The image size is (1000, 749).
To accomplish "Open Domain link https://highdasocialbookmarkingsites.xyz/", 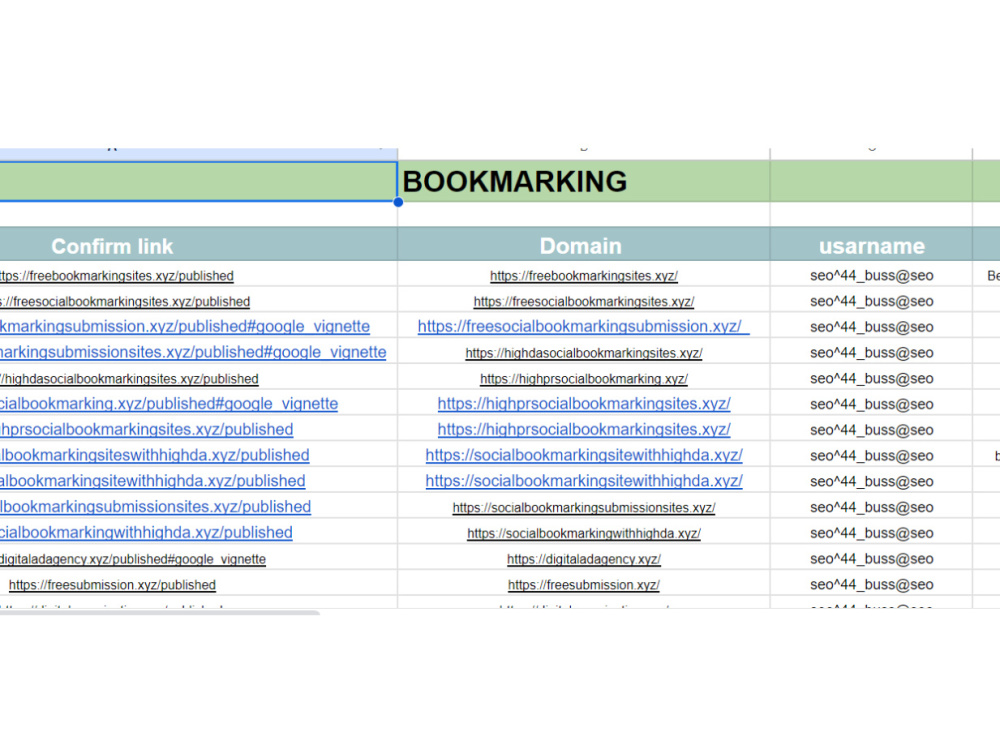I will pos(584,353).
